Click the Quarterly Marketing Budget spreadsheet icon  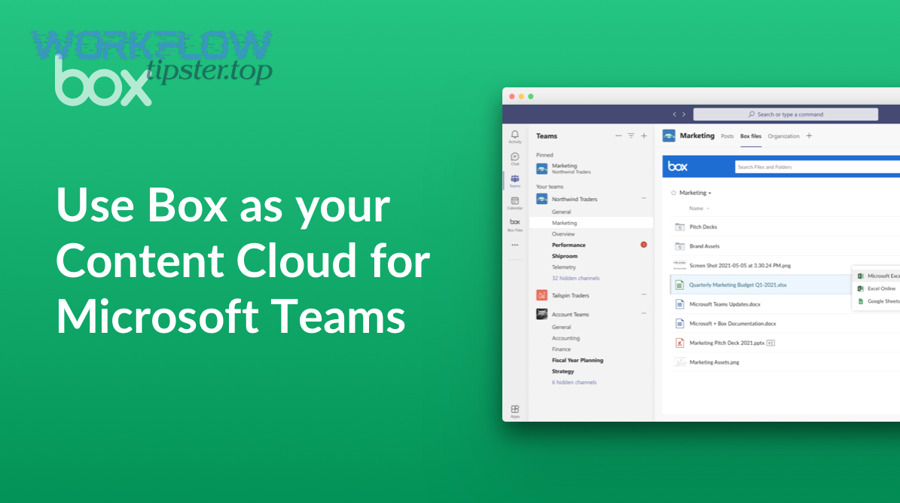(x=680, y=285)
